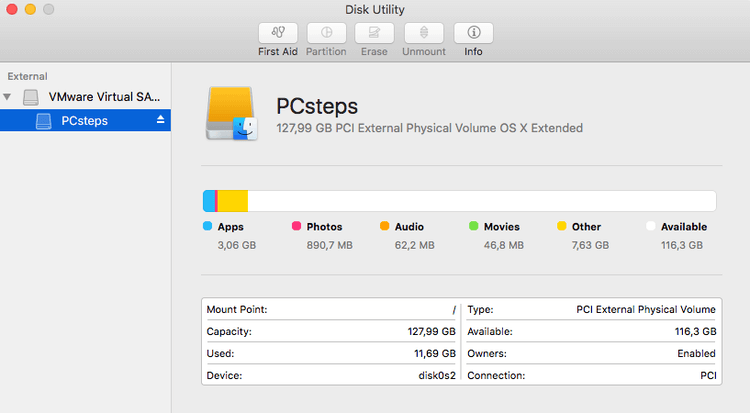Screen dimensions: 750x413
Task: Click the VMware Virtual disk icon
Action: click(x=33, y=97)
